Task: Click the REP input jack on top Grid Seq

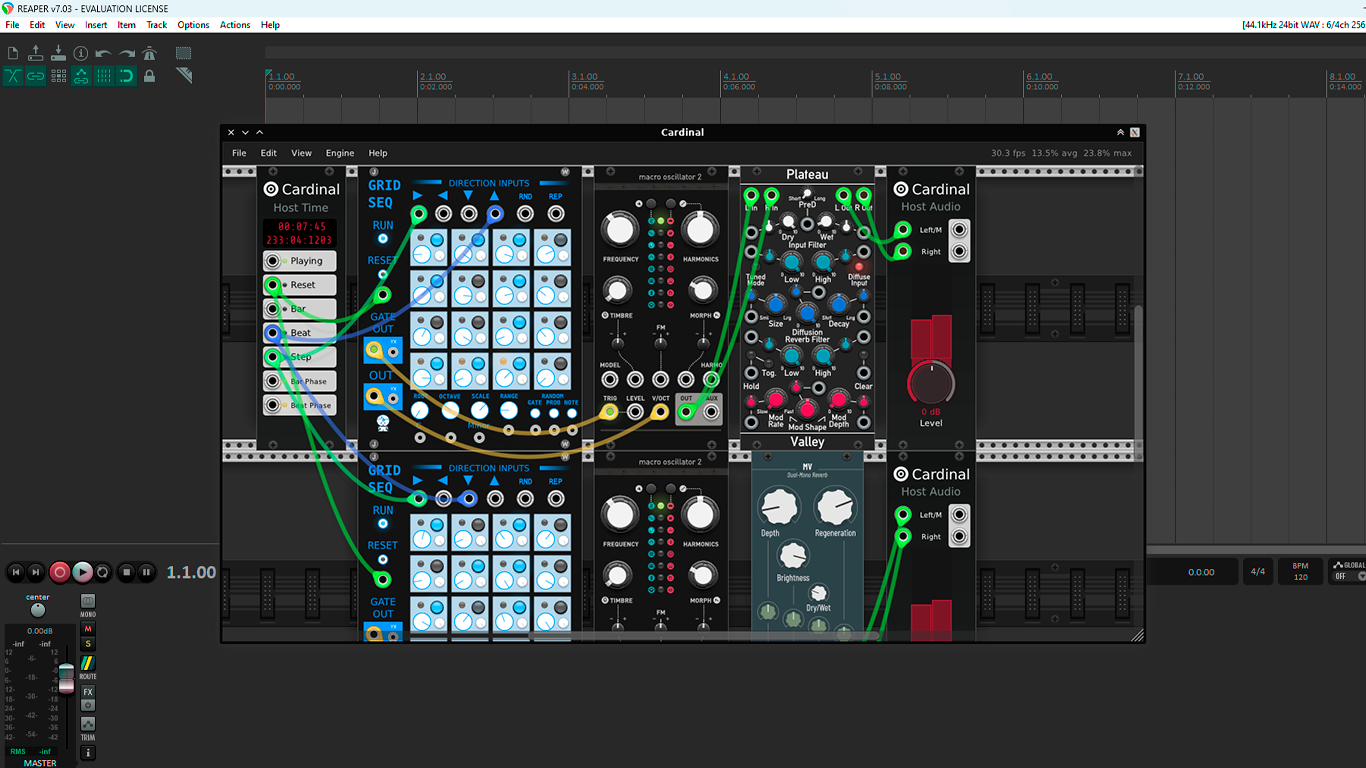Action: point(556,213)
